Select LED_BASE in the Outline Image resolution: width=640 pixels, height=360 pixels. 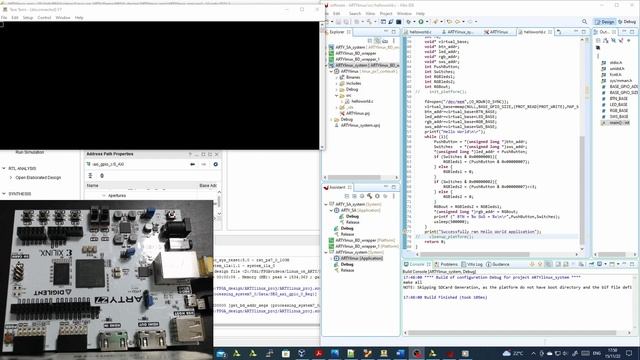618,105
